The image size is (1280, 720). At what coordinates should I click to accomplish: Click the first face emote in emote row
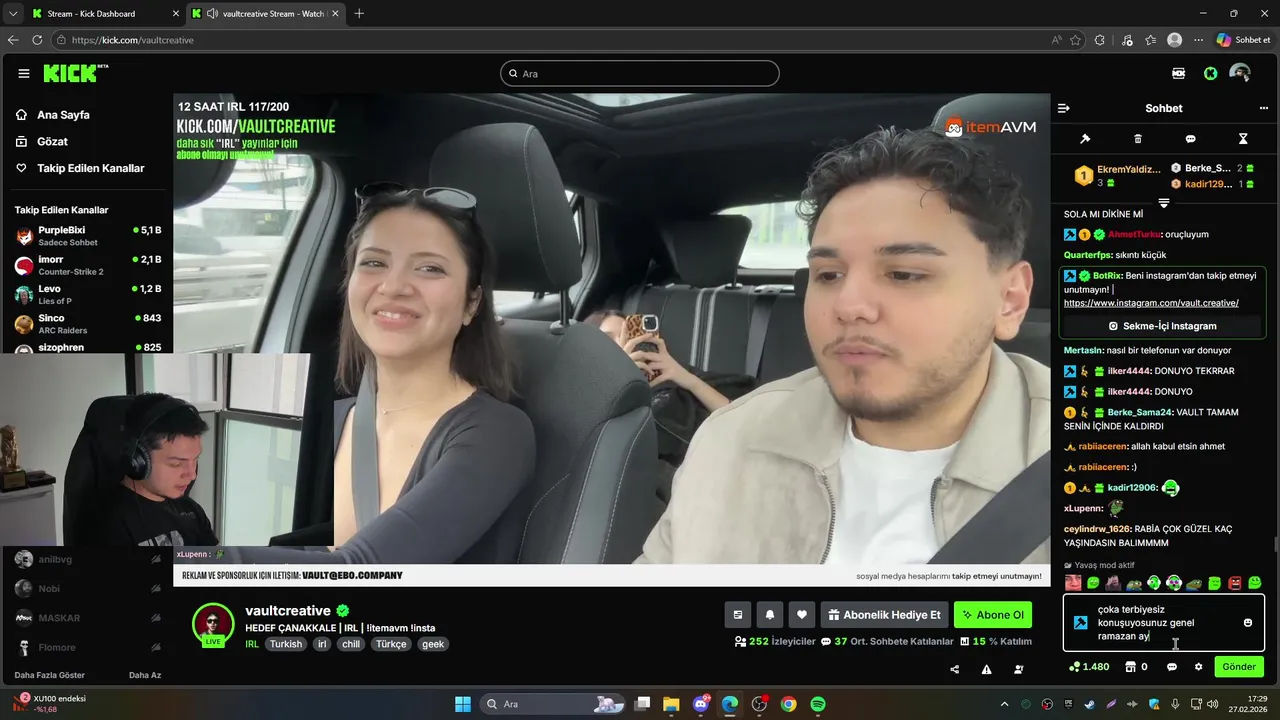[1073, 582]
